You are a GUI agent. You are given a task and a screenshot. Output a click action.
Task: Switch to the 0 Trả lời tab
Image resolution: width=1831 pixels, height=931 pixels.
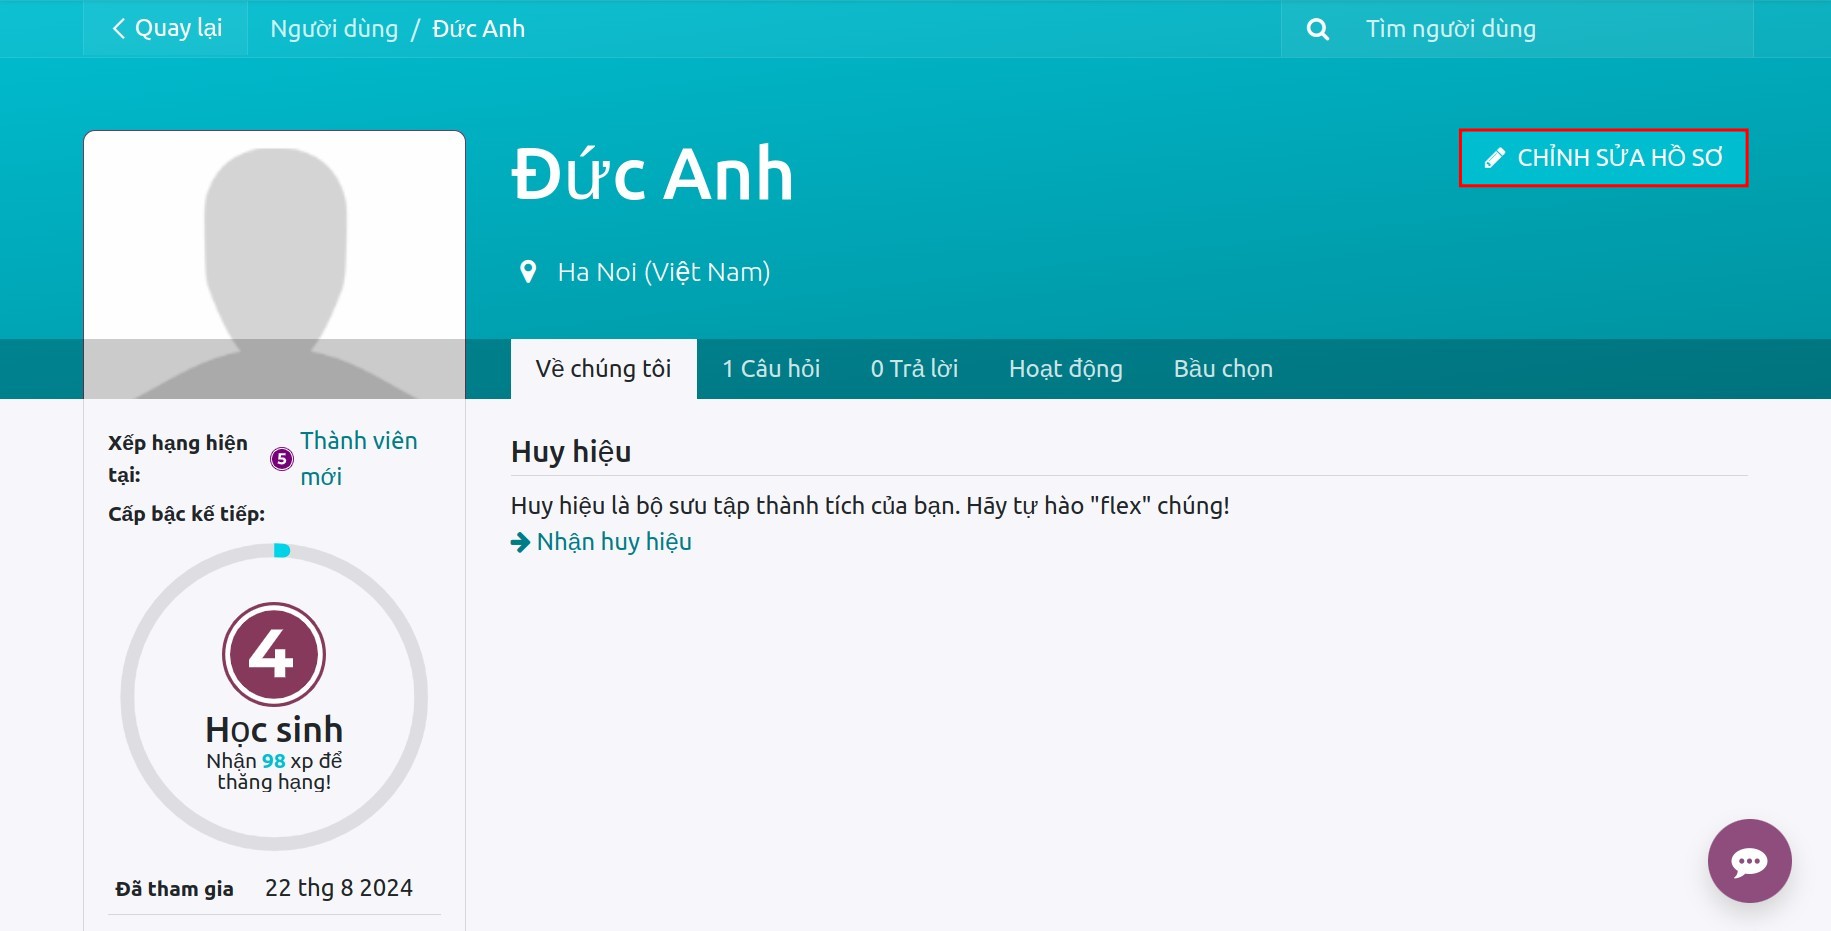(914, 369)
